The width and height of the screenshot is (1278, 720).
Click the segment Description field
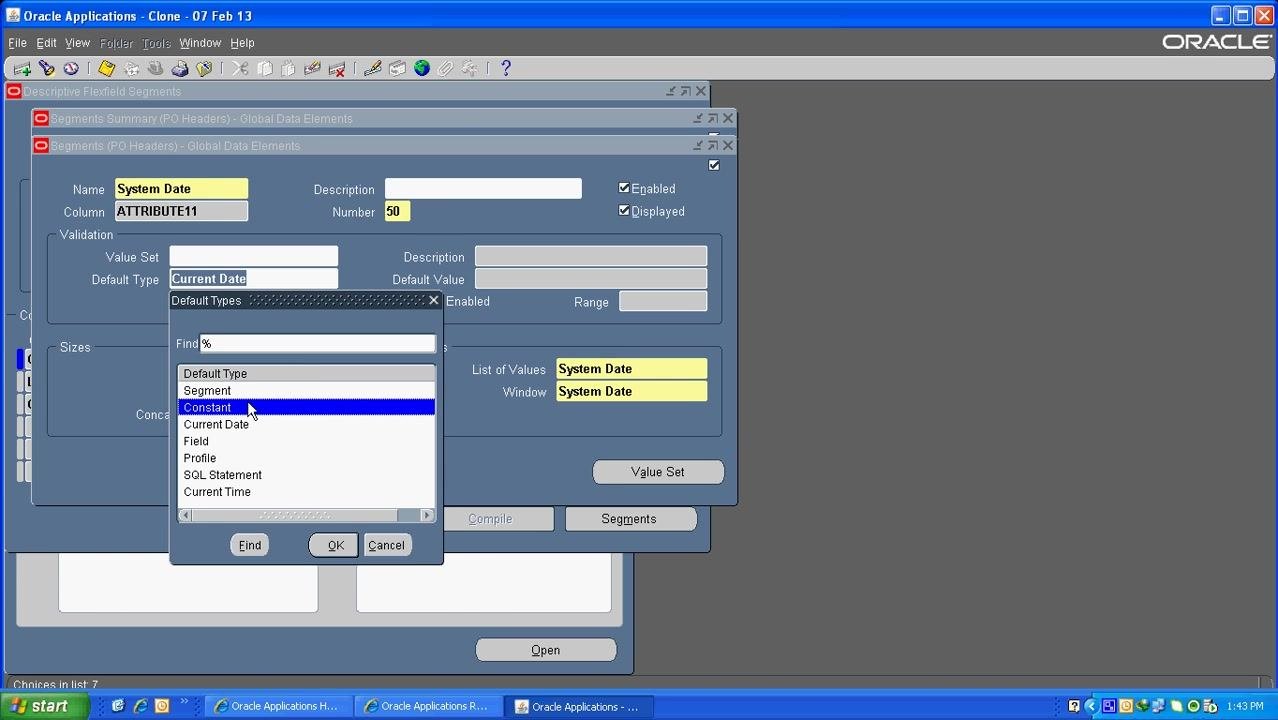coord(483,189)
